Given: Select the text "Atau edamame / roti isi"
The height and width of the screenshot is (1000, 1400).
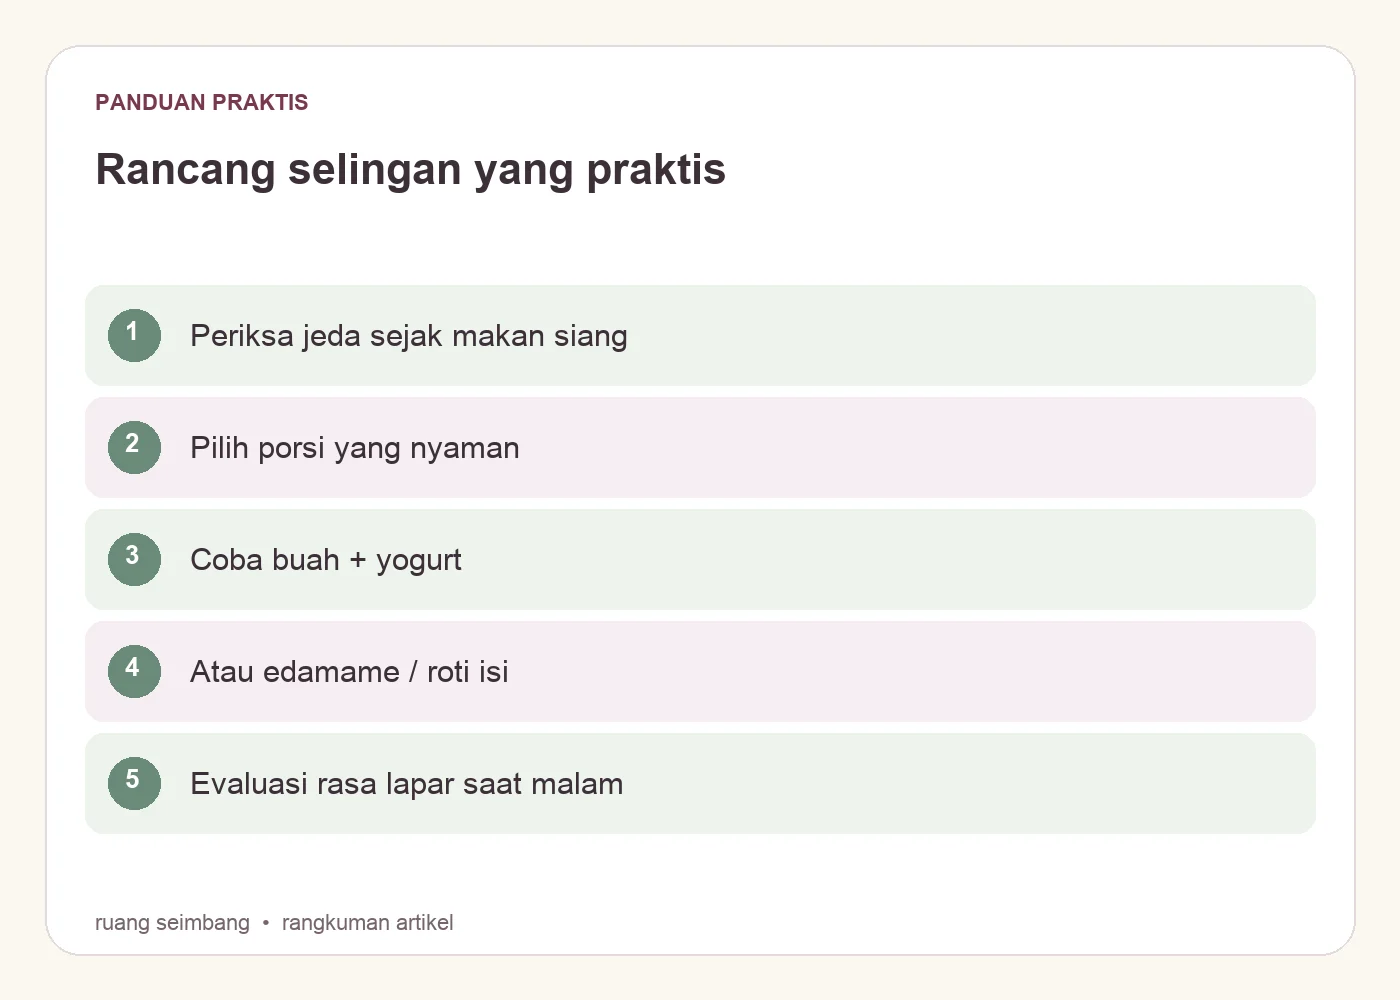Looking at the screenshot, I should (349, 671).
